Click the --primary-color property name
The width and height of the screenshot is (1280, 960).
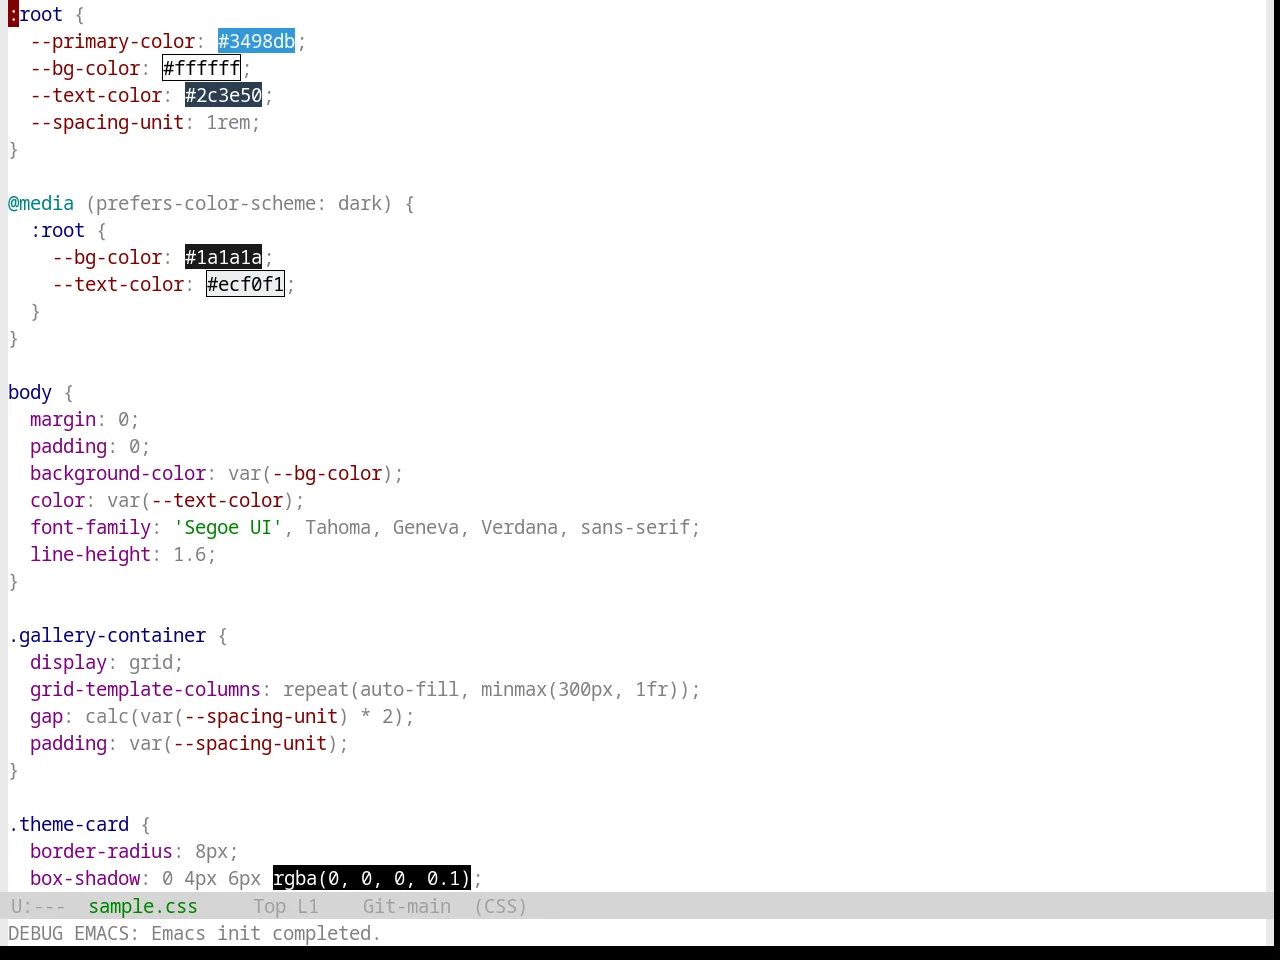112,41
